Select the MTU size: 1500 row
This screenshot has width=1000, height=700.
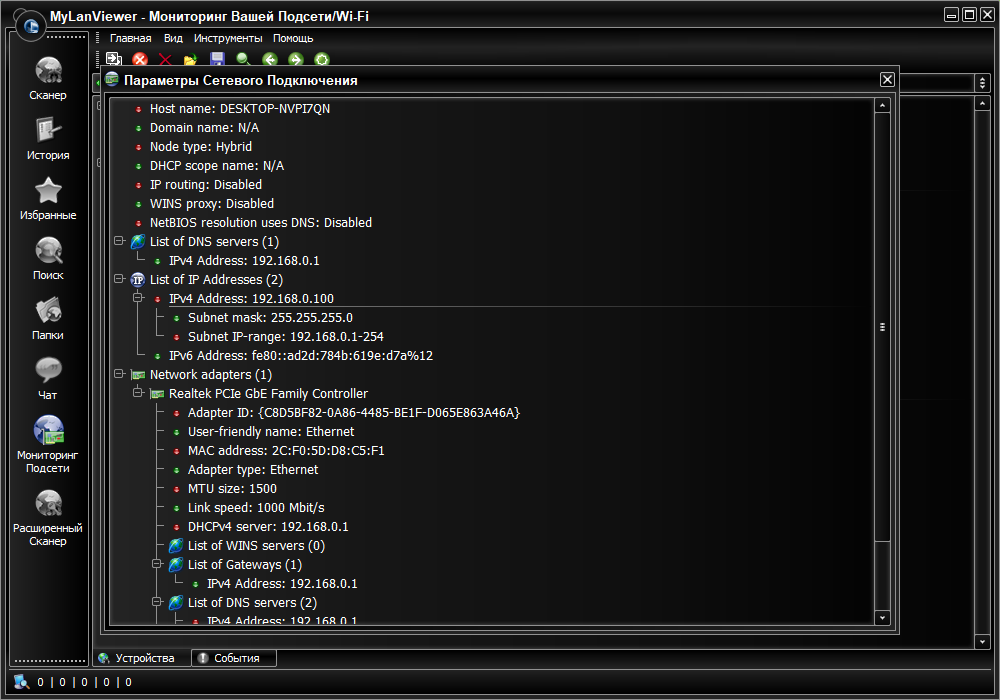[x=232, y=489]
